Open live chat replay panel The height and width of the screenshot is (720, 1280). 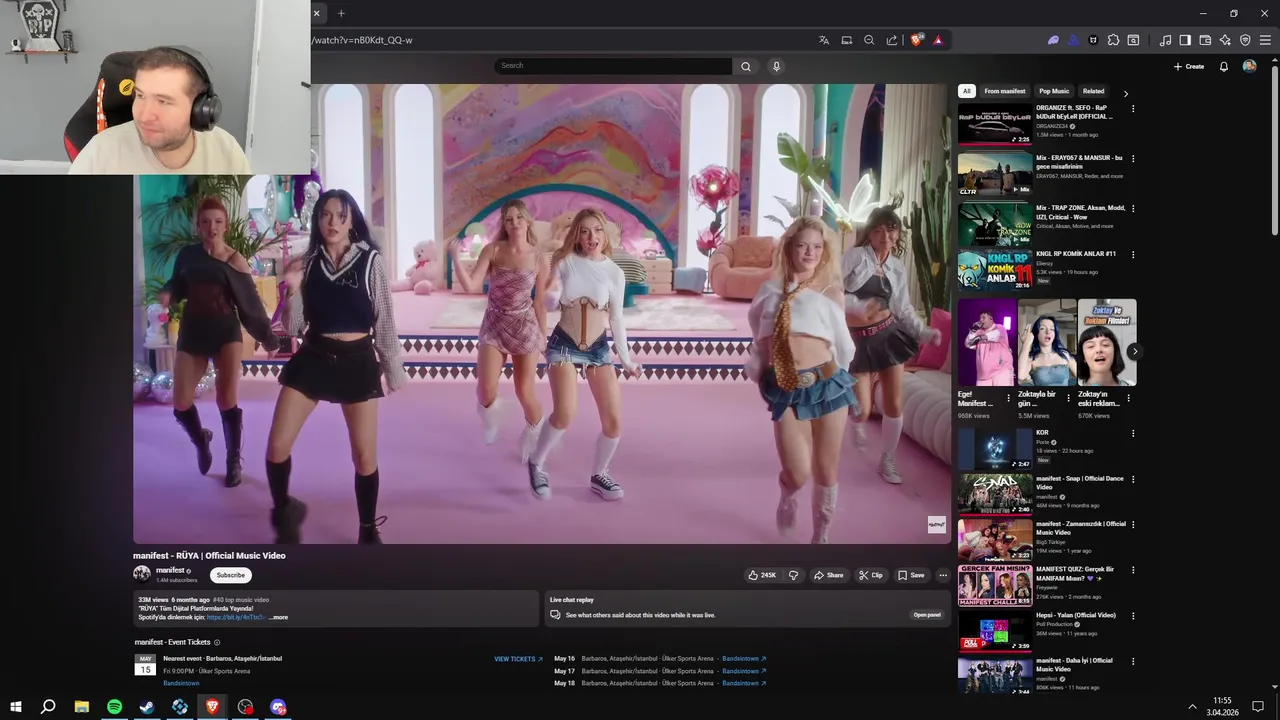pos(927,615)
